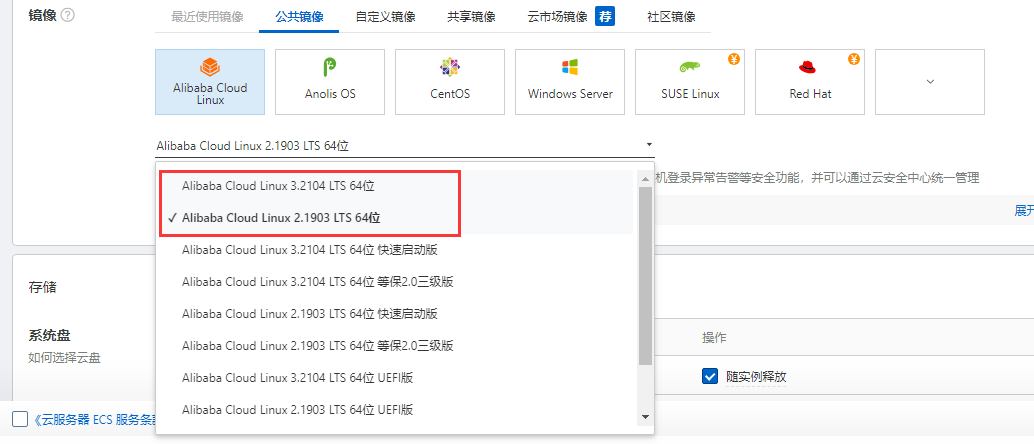This screenshot has width=1034, height=444.
Task: Choose the SUSE Linux image icon
Action: point(690,82)
